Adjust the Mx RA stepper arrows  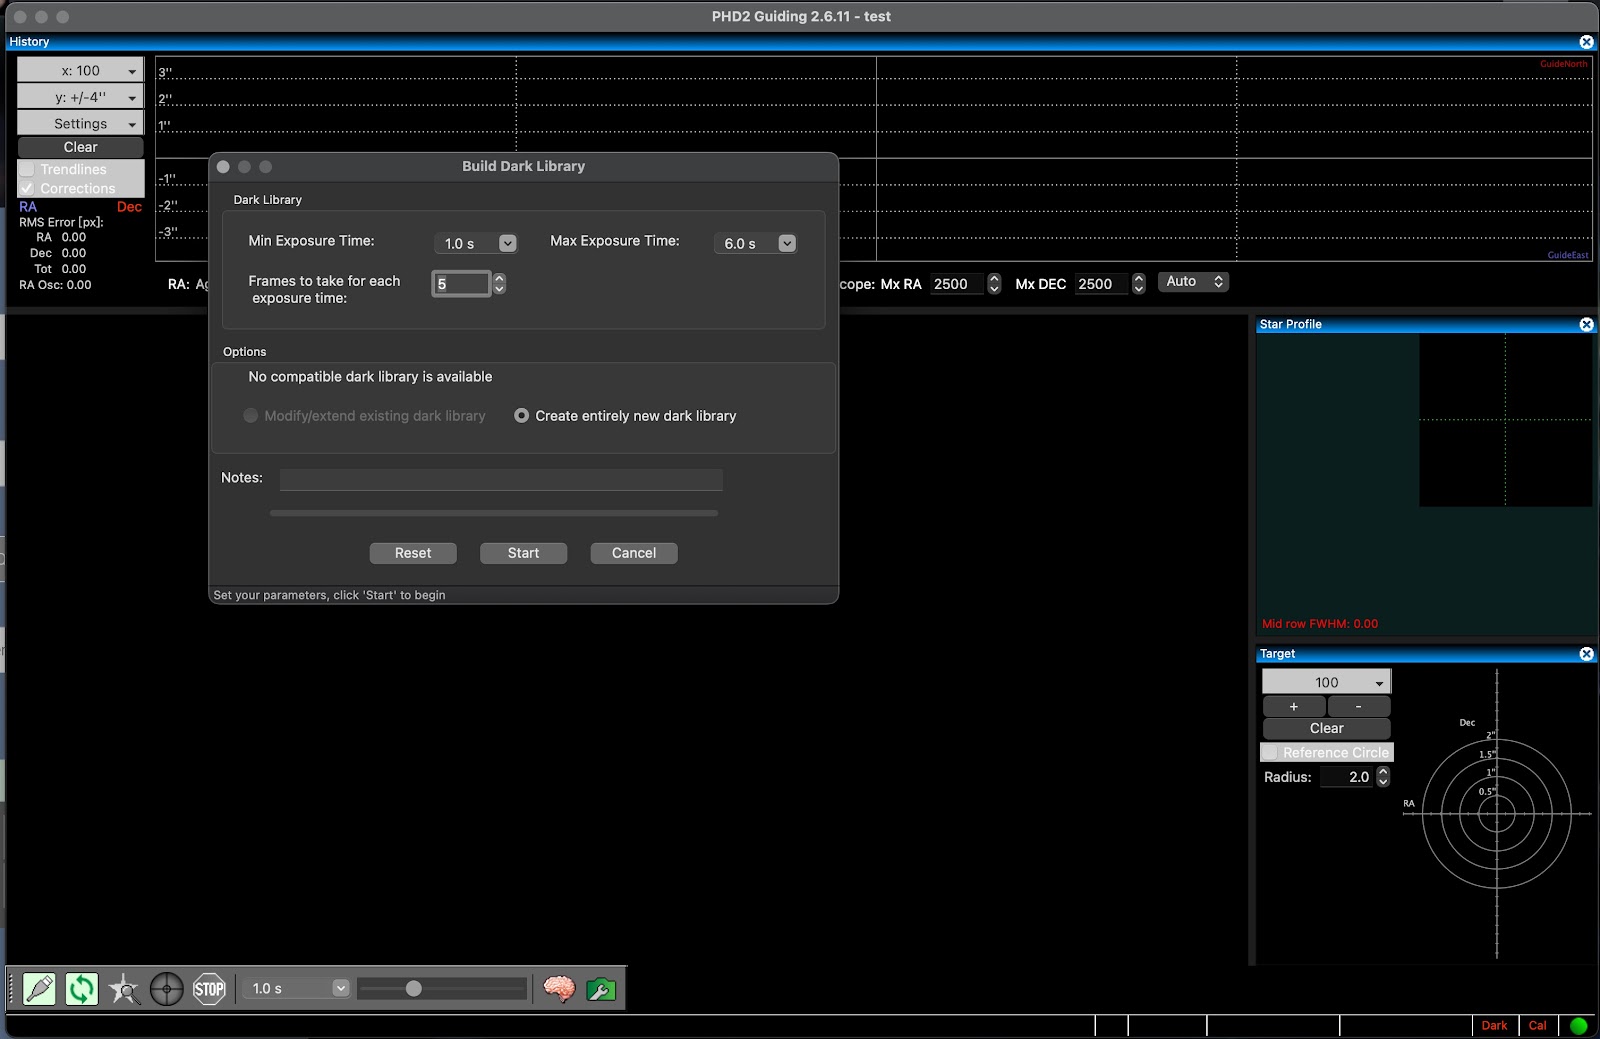coord(994,284)
